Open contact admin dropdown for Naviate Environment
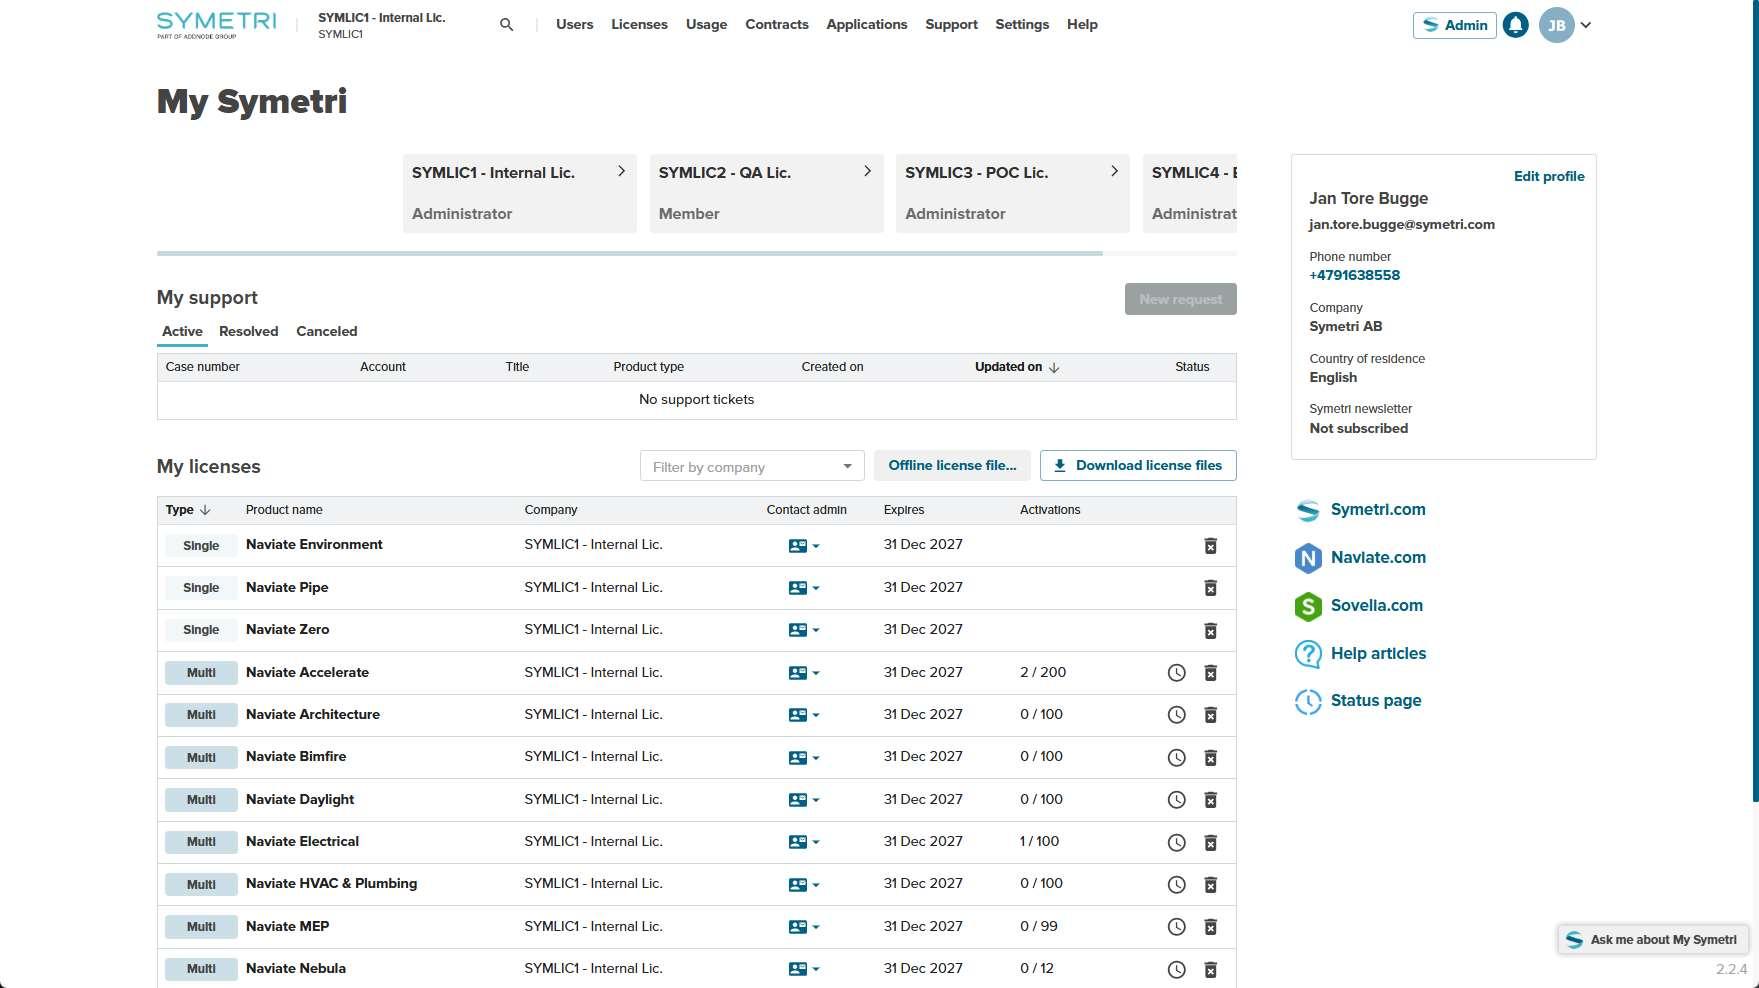 [804, 546]
